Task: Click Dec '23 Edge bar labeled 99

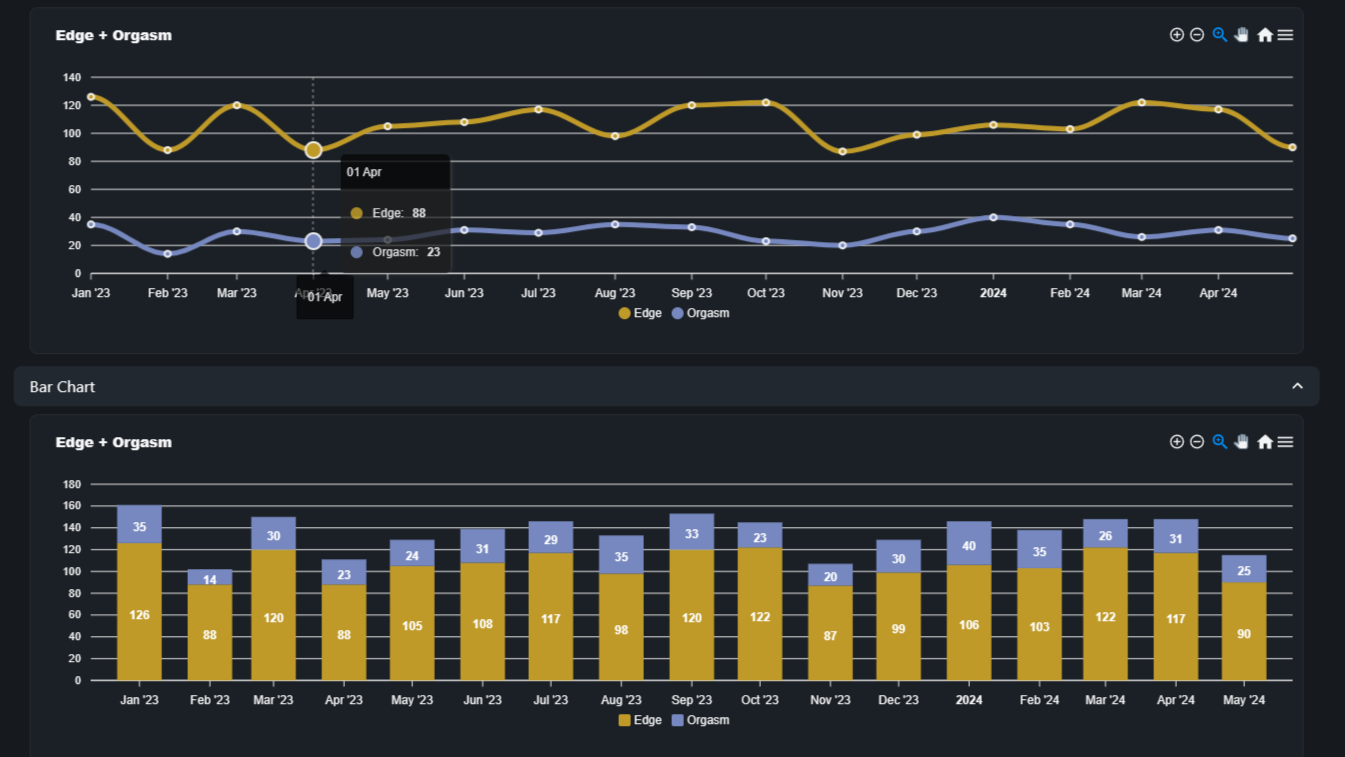Action: pyautogui.click(x=898, y=627)
